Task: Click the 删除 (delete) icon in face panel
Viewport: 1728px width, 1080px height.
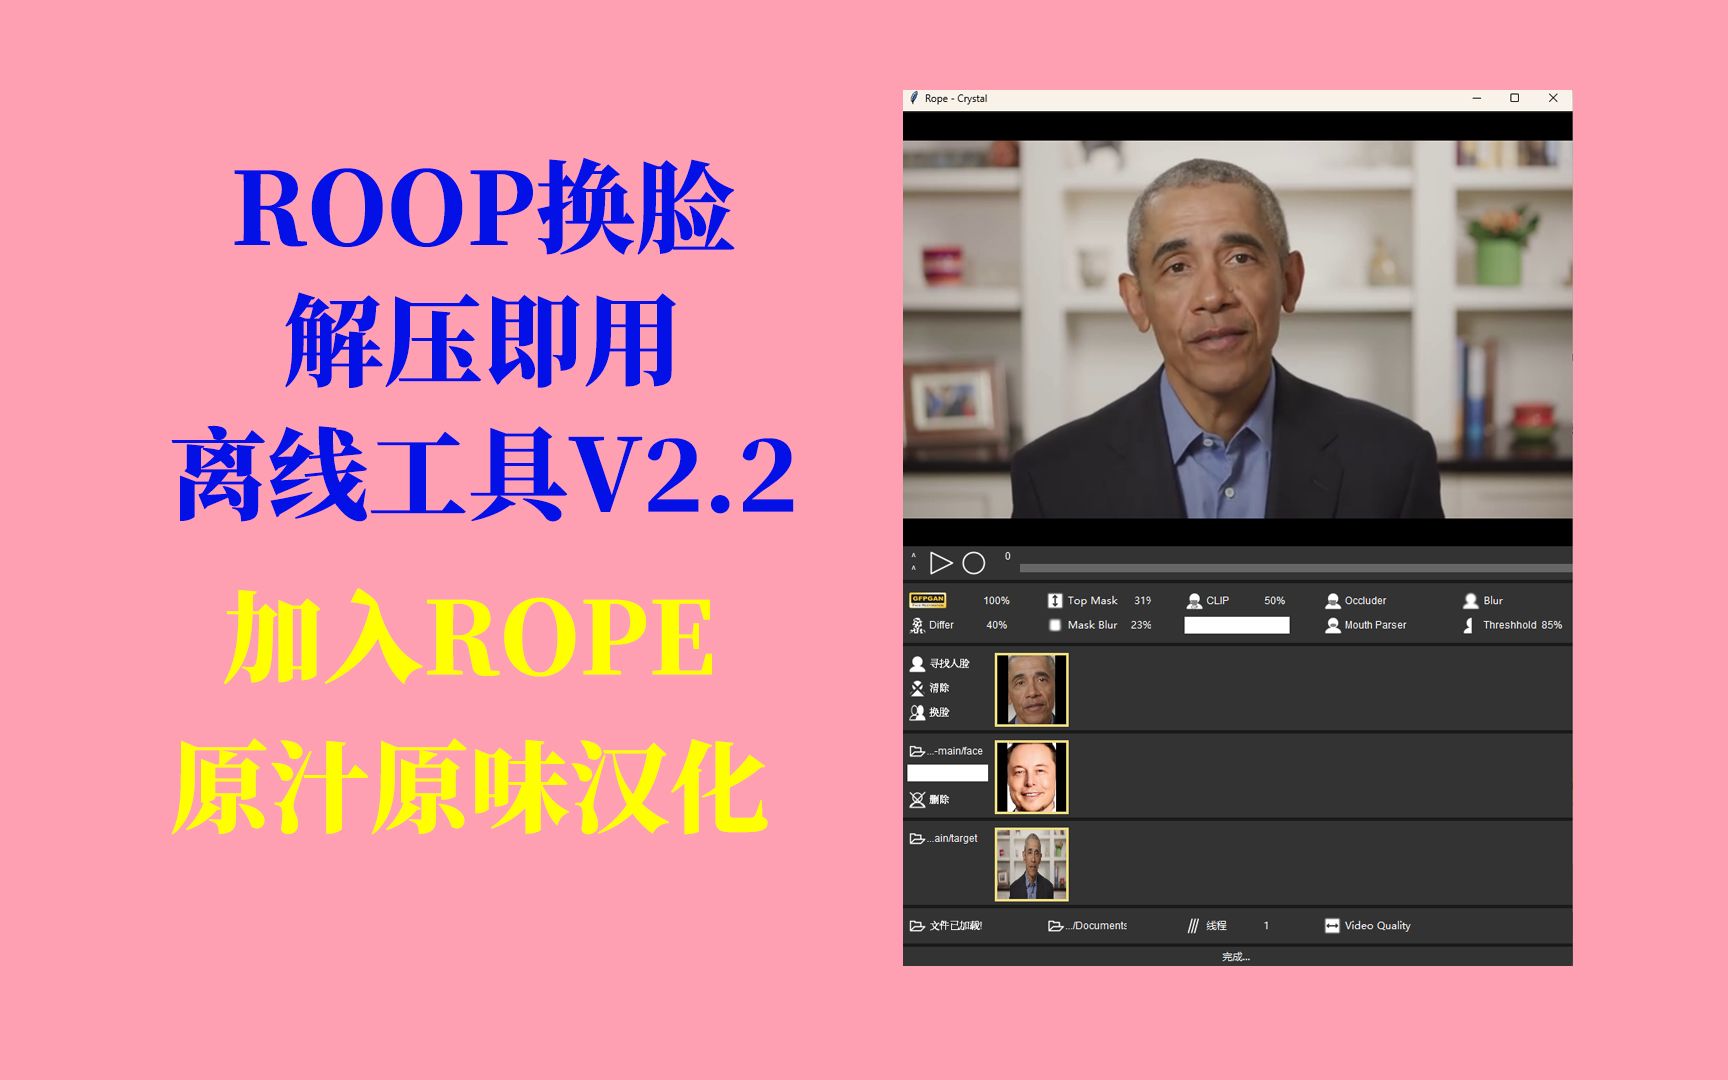Action: (x=916, y=800)
